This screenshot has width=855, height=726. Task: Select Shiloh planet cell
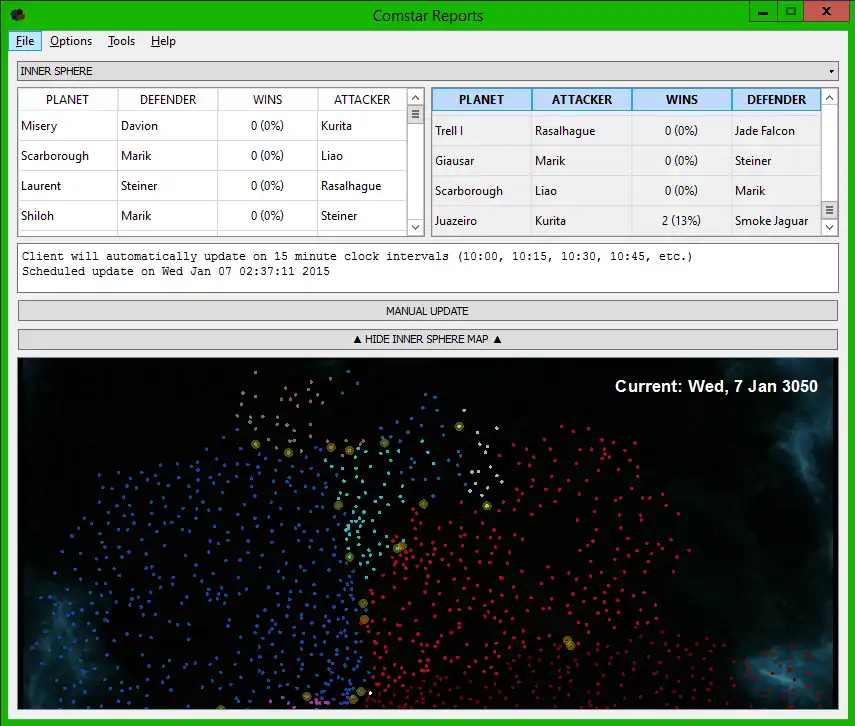click(68, 216)
